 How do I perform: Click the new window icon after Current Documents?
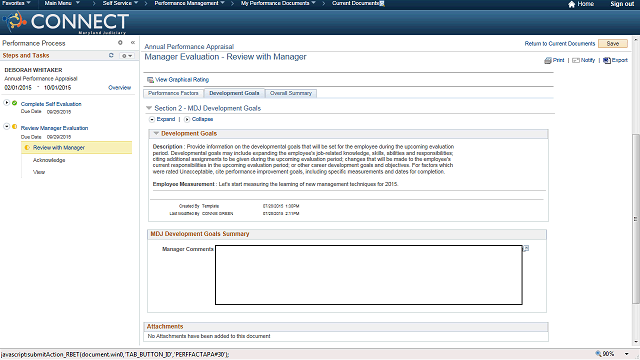tap(382, 3)
